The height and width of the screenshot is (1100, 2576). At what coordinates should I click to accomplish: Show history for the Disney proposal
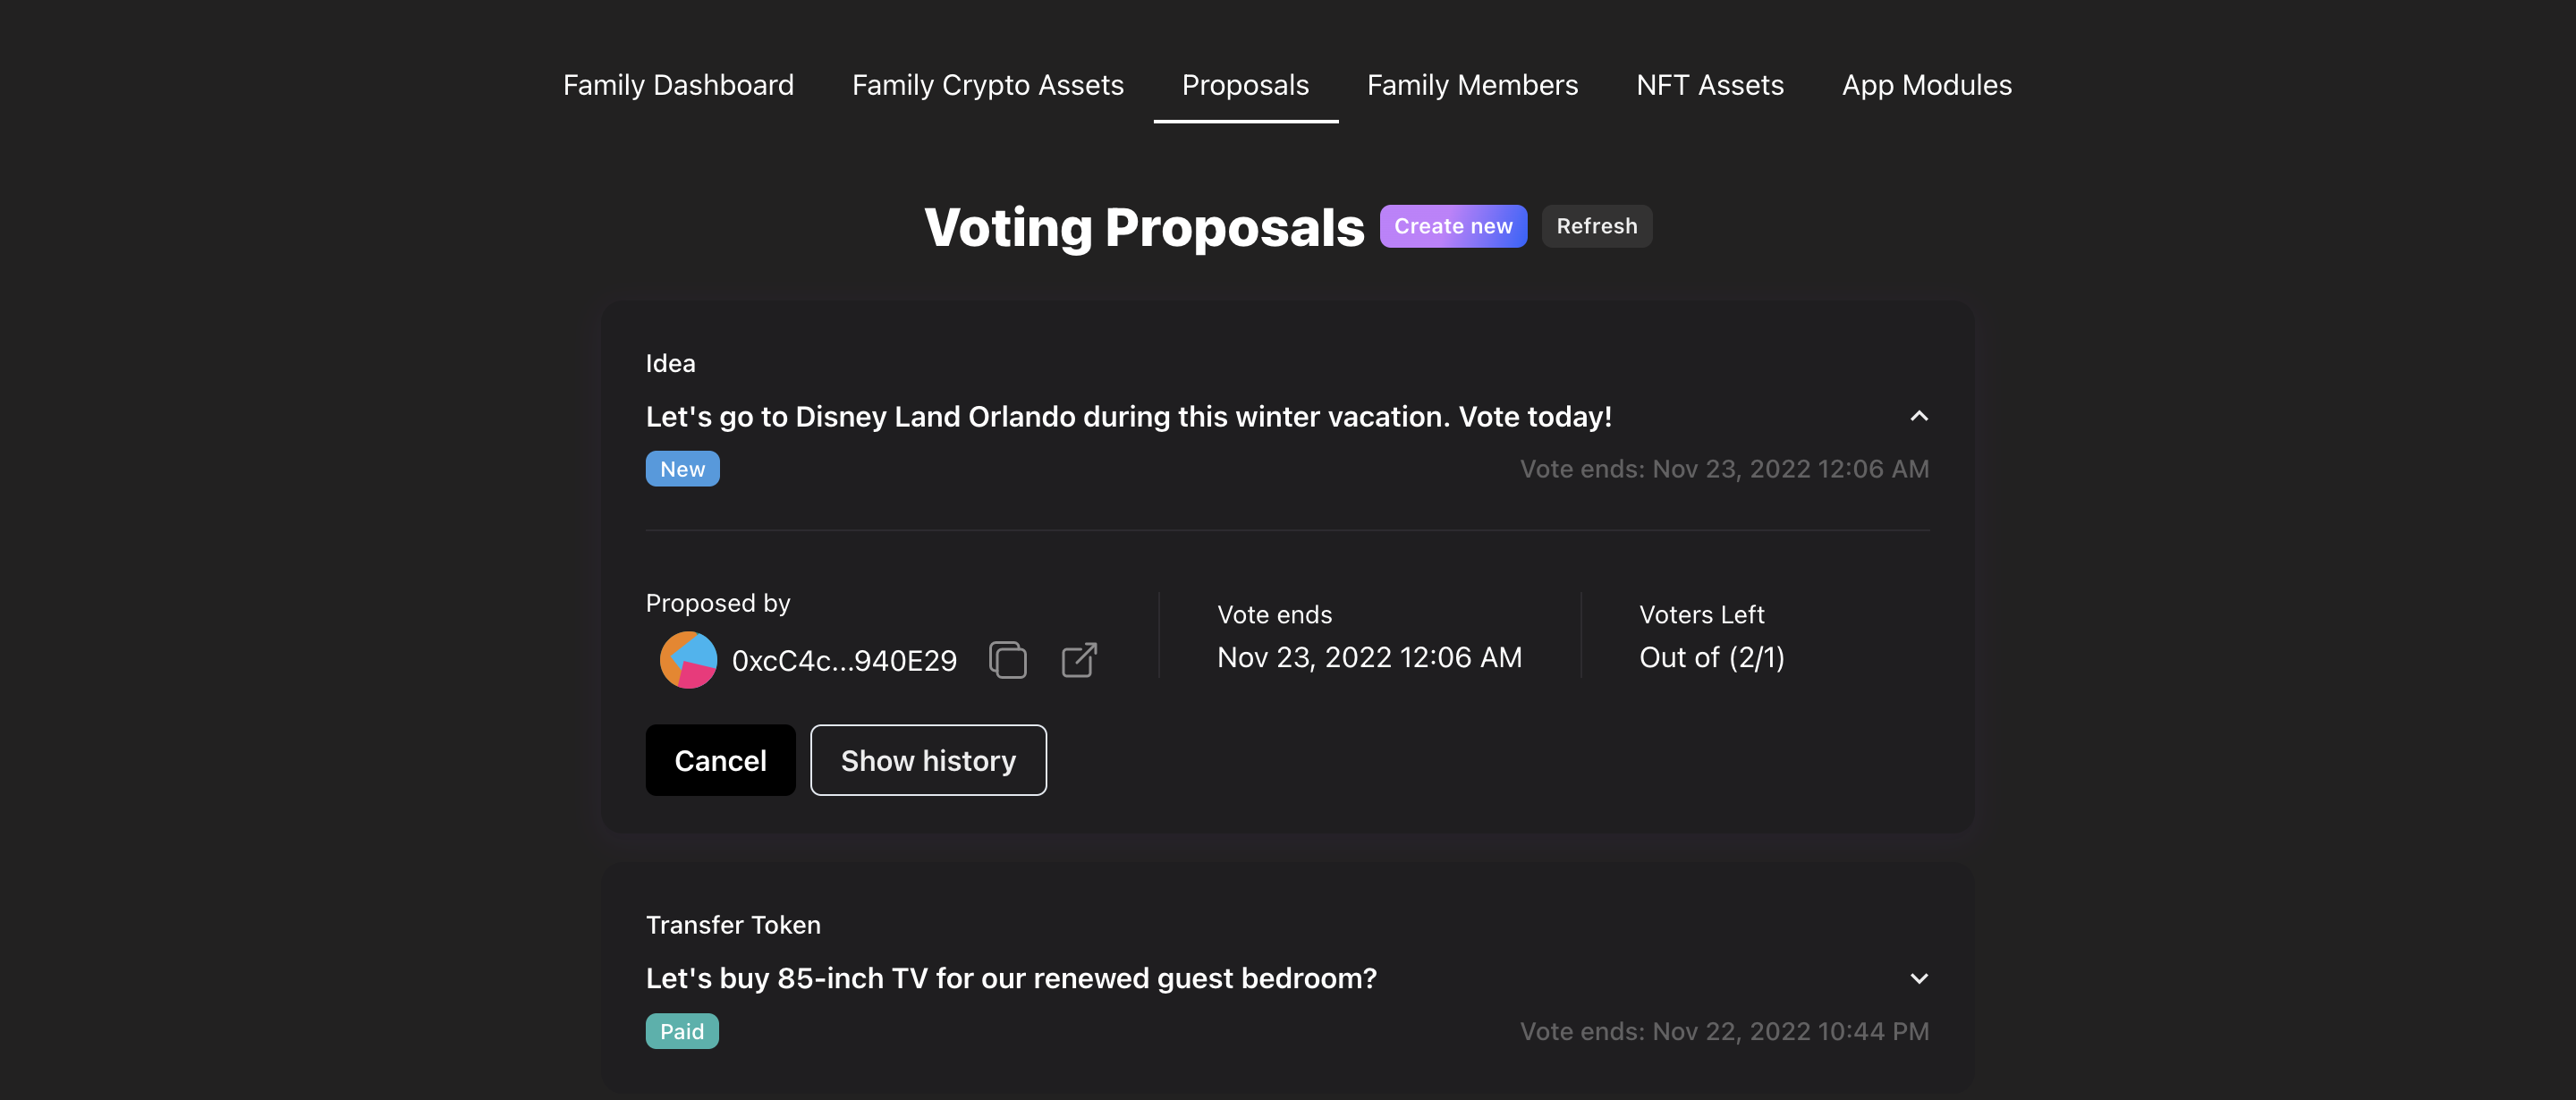point(928,760)
